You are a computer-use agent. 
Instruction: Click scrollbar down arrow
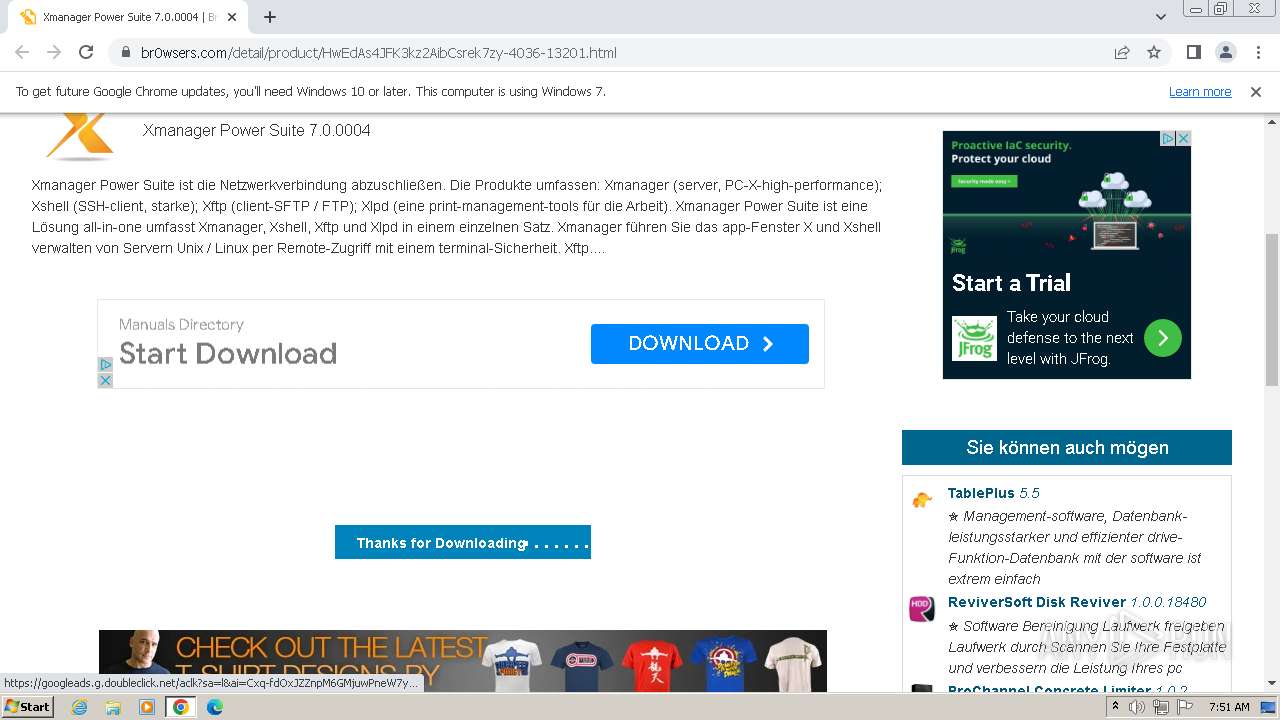[1272, 684]
